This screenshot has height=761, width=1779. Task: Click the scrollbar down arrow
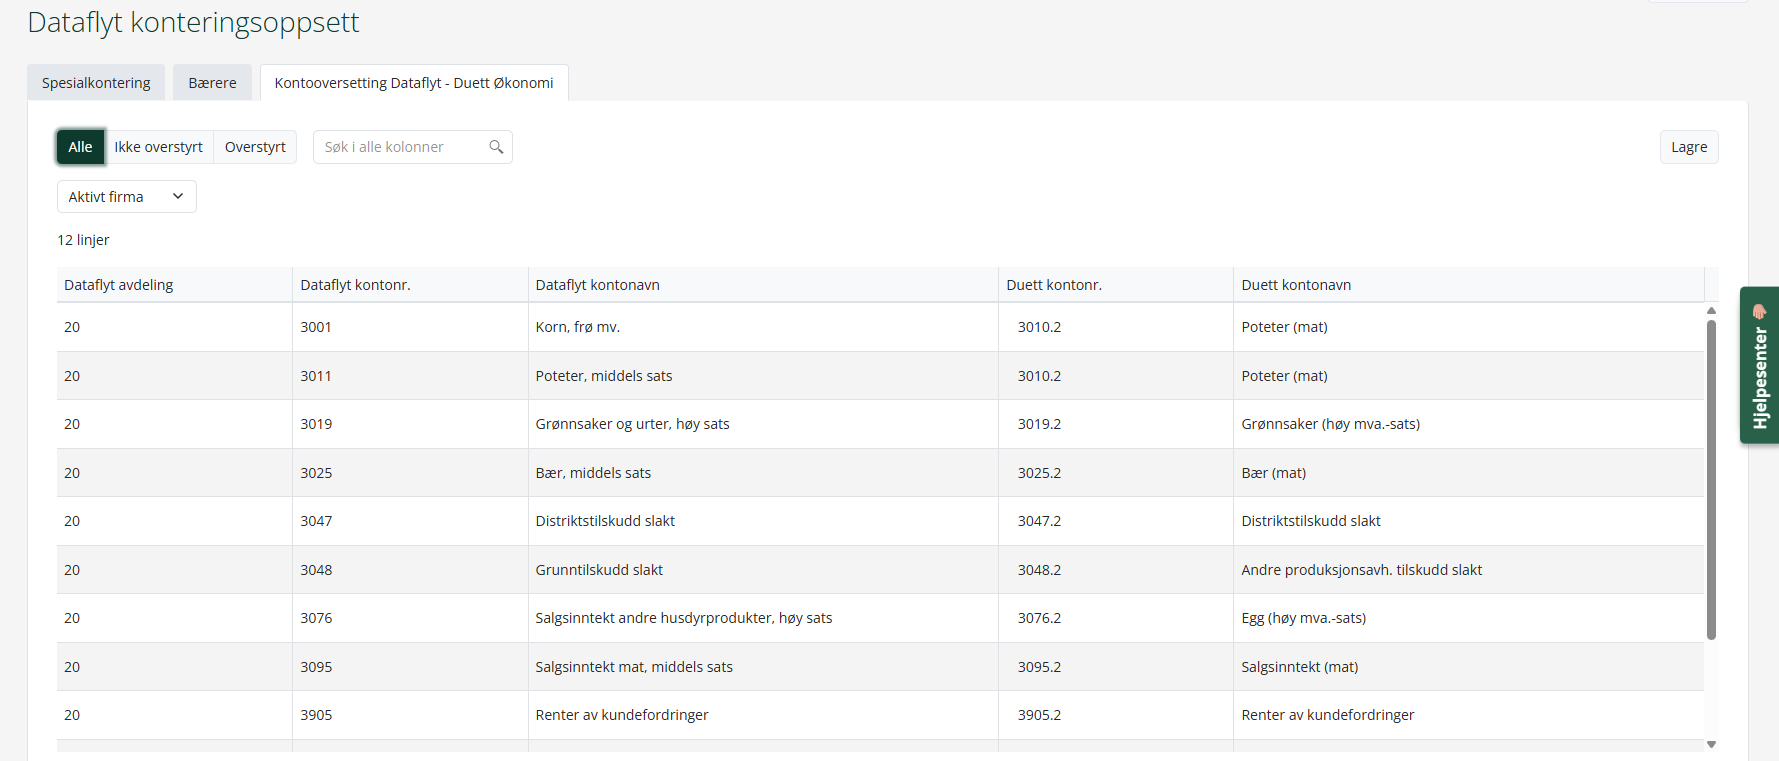point(1711,744)
